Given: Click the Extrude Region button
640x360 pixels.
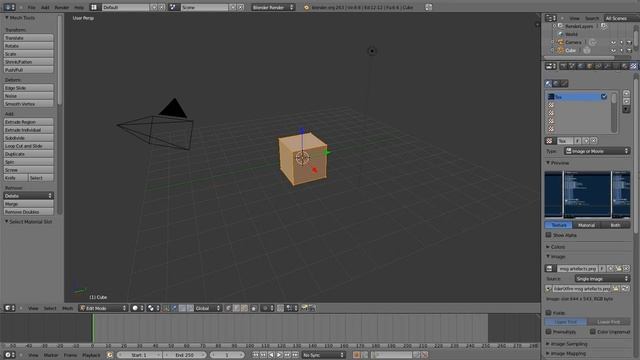Looking at the screenshot, I should pos(29,122).
